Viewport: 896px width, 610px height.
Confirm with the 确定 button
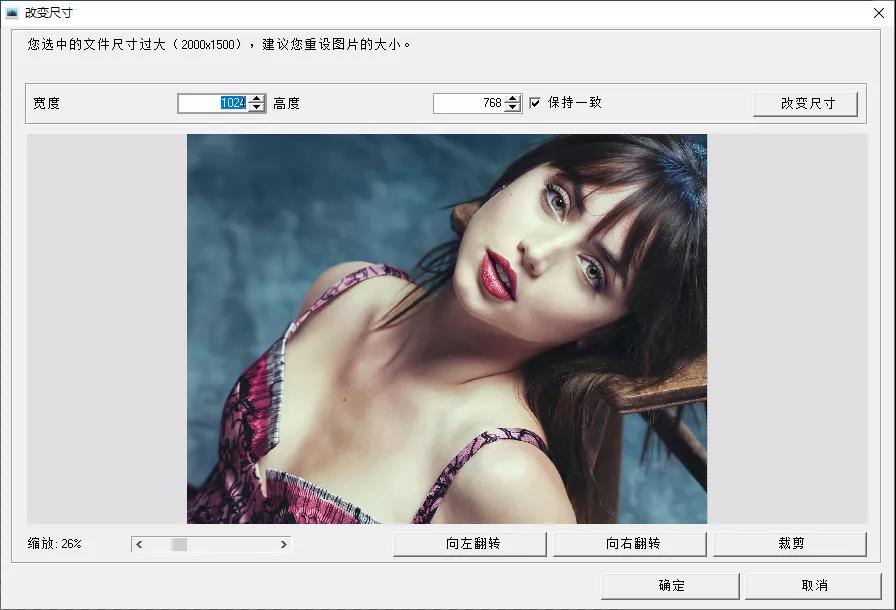pyautogui.click(x=670, y=586)
